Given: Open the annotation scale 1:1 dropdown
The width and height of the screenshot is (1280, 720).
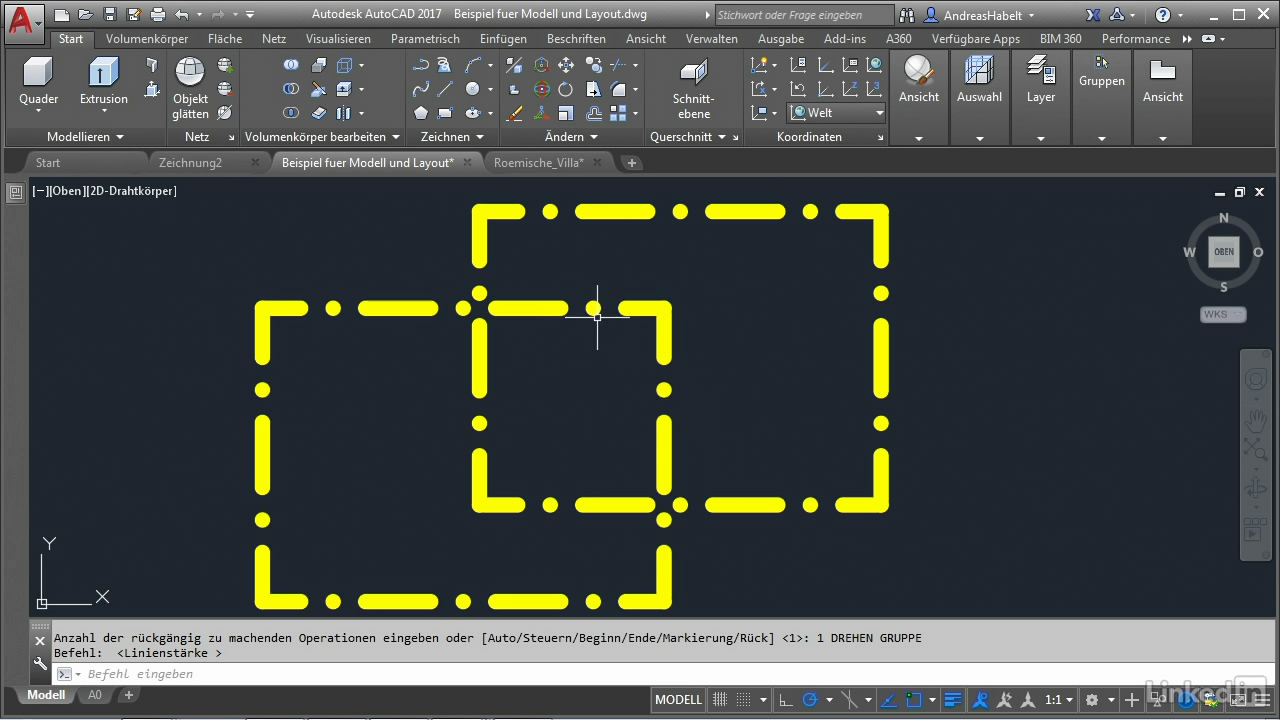Looking at the screenshot, I should pyautogui.click(x=1059, y=700).
